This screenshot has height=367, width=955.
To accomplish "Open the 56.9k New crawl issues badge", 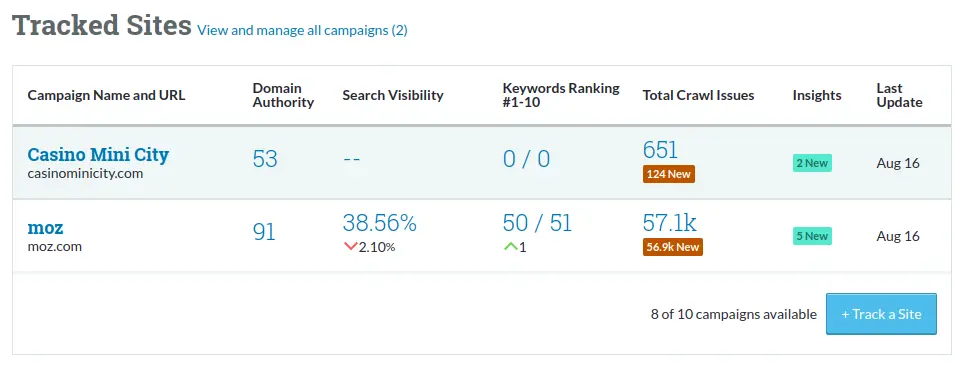I will [672, 246].
